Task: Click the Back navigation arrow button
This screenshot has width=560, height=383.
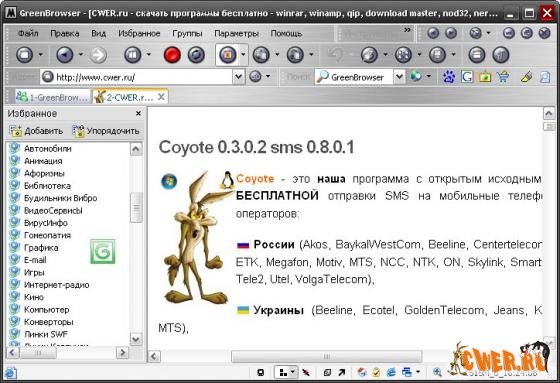Action: 65,55
